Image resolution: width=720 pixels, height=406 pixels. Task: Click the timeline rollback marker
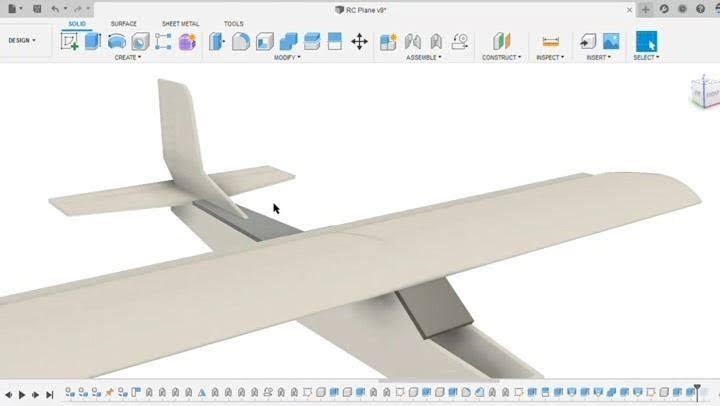(x=697, y=392)
